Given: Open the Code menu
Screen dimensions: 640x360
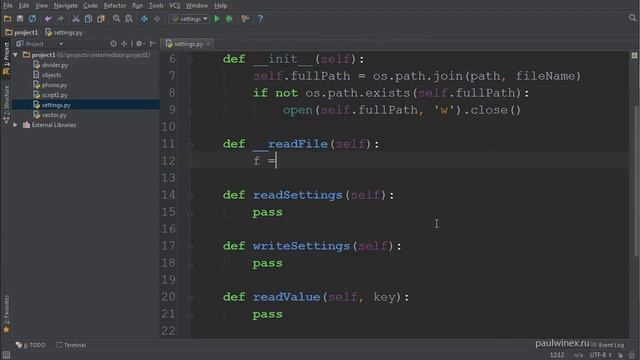Looking at the screenshot, I should (x=91, y=6).
